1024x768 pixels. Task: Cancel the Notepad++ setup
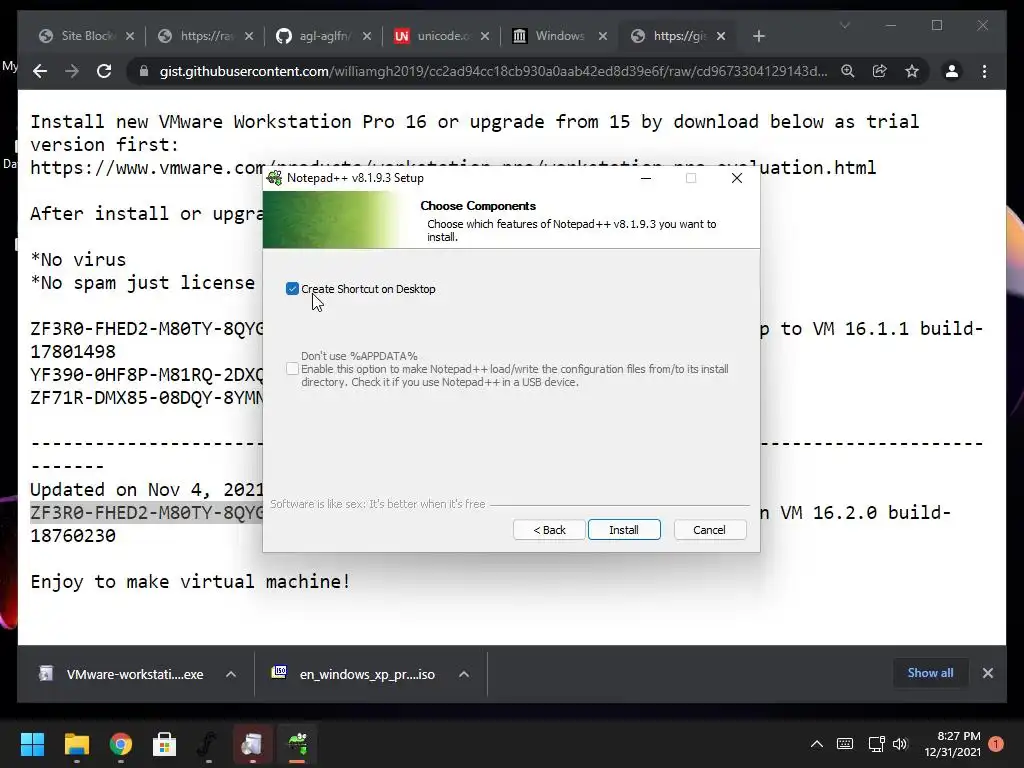pos(709,530)
